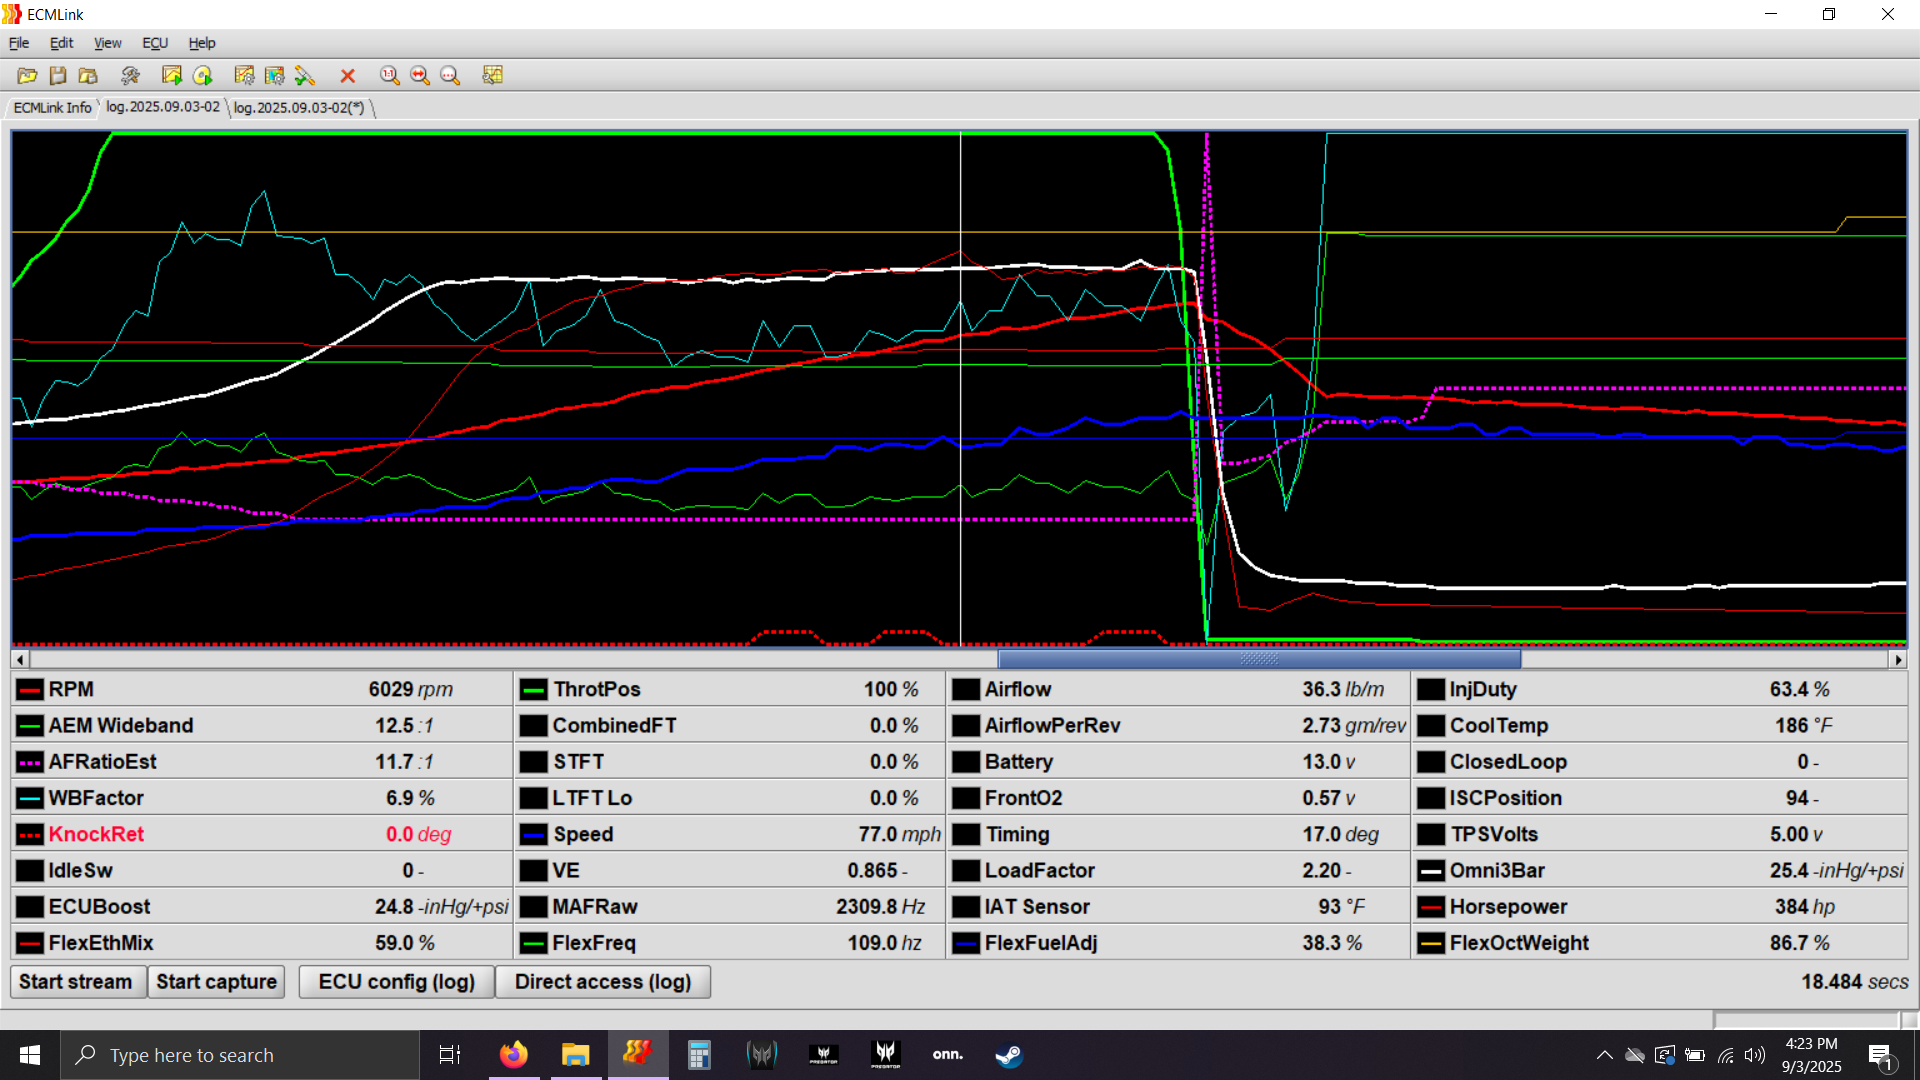Click the graph-with-play-arrow stream icon

[x=172, y=76]
